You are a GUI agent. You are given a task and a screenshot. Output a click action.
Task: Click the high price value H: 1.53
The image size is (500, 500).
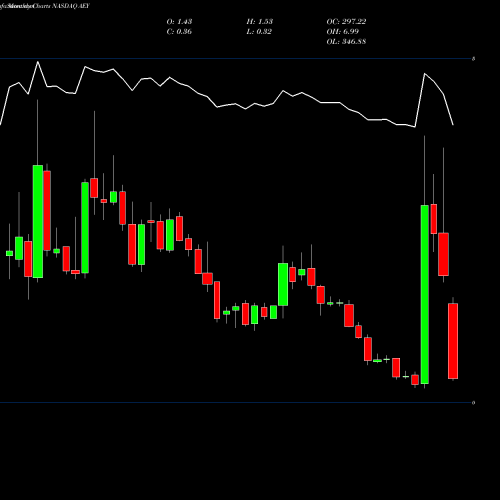259,22
